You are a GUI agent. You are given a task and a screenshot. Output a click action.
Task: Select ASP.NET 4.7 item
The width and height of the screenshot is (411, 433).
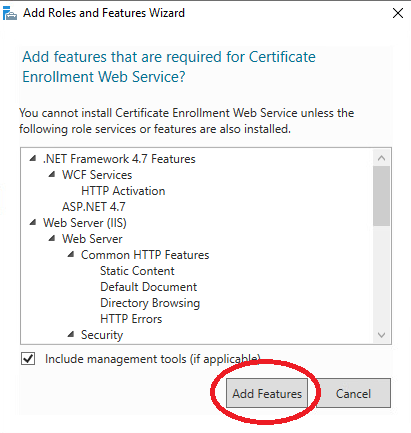pyautogui.click(x=94, y=207)
